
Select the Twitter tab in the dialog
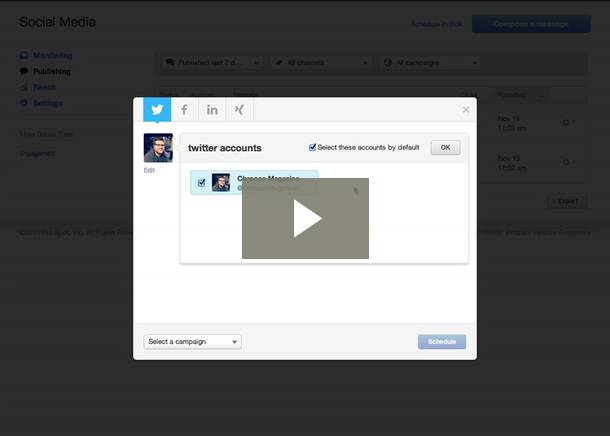pos(157,110)
